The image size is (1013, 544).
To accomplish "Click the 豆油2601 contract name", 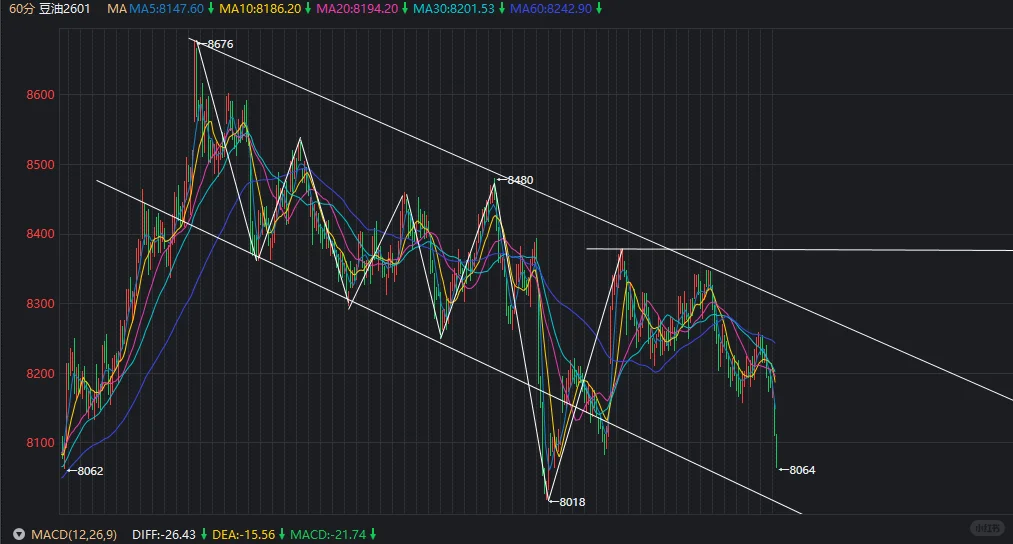I will click(x=65, y=8).
